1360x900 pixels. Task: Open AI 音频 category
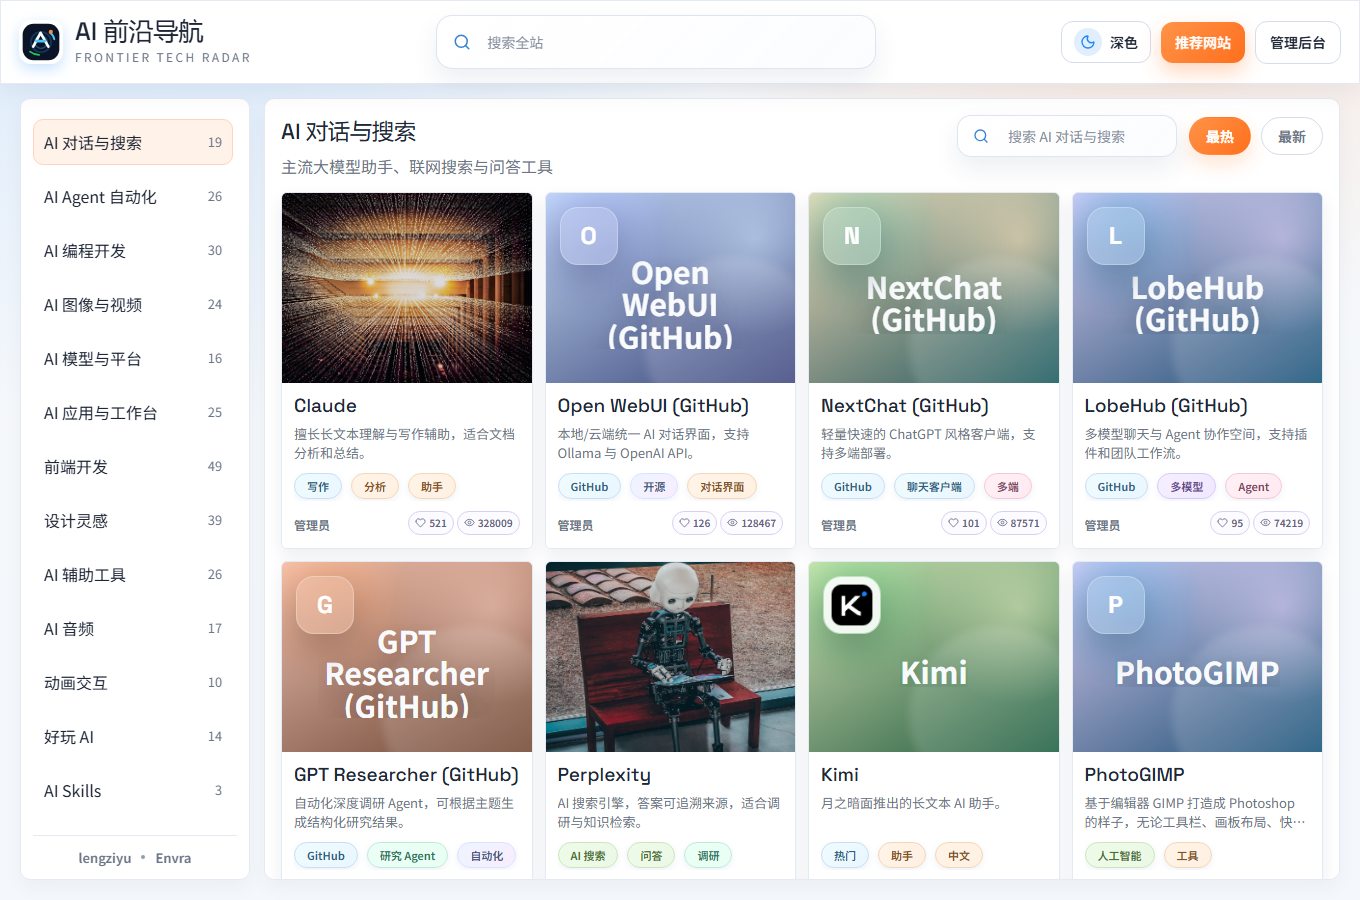click(x=133, y=629)
